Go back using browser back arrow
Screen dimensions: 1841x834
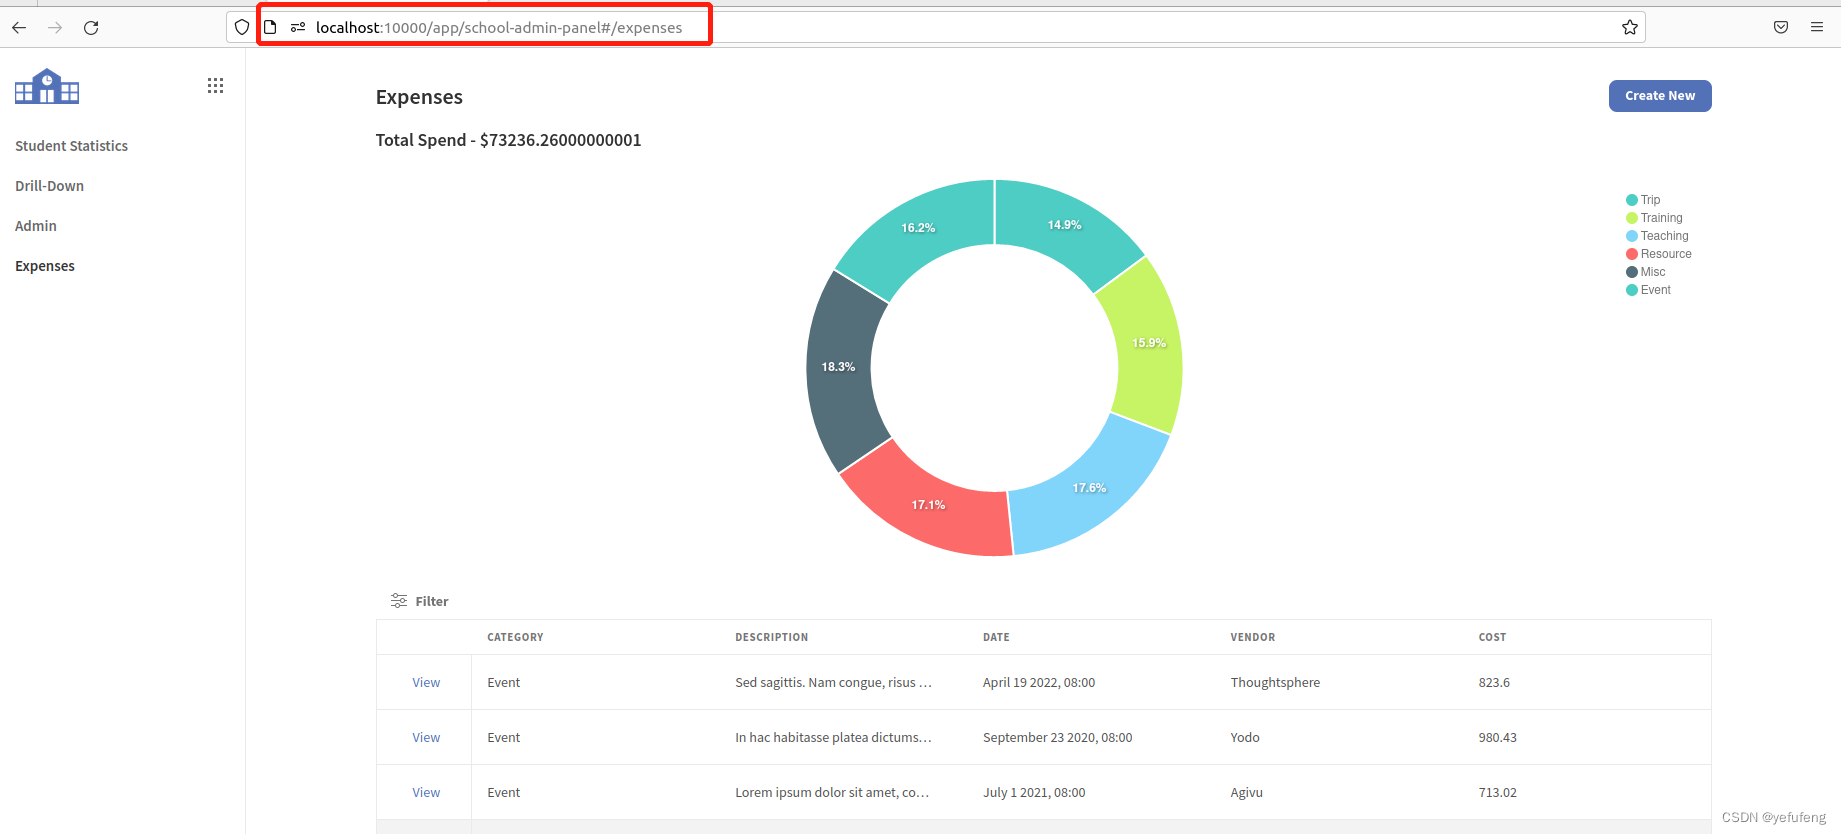(19, 28)
